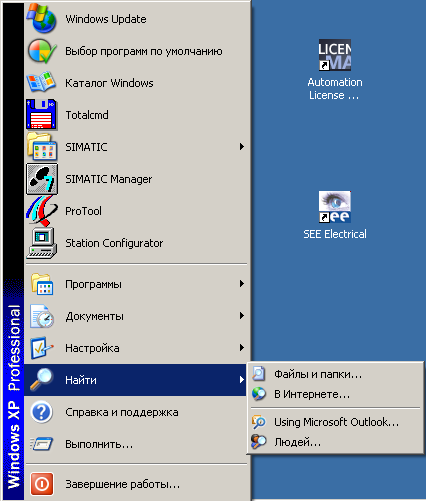This screenshot has height=501, width=426.
Task: Click the SIMATIC folder icon
Action: click(x=42, y=146)
